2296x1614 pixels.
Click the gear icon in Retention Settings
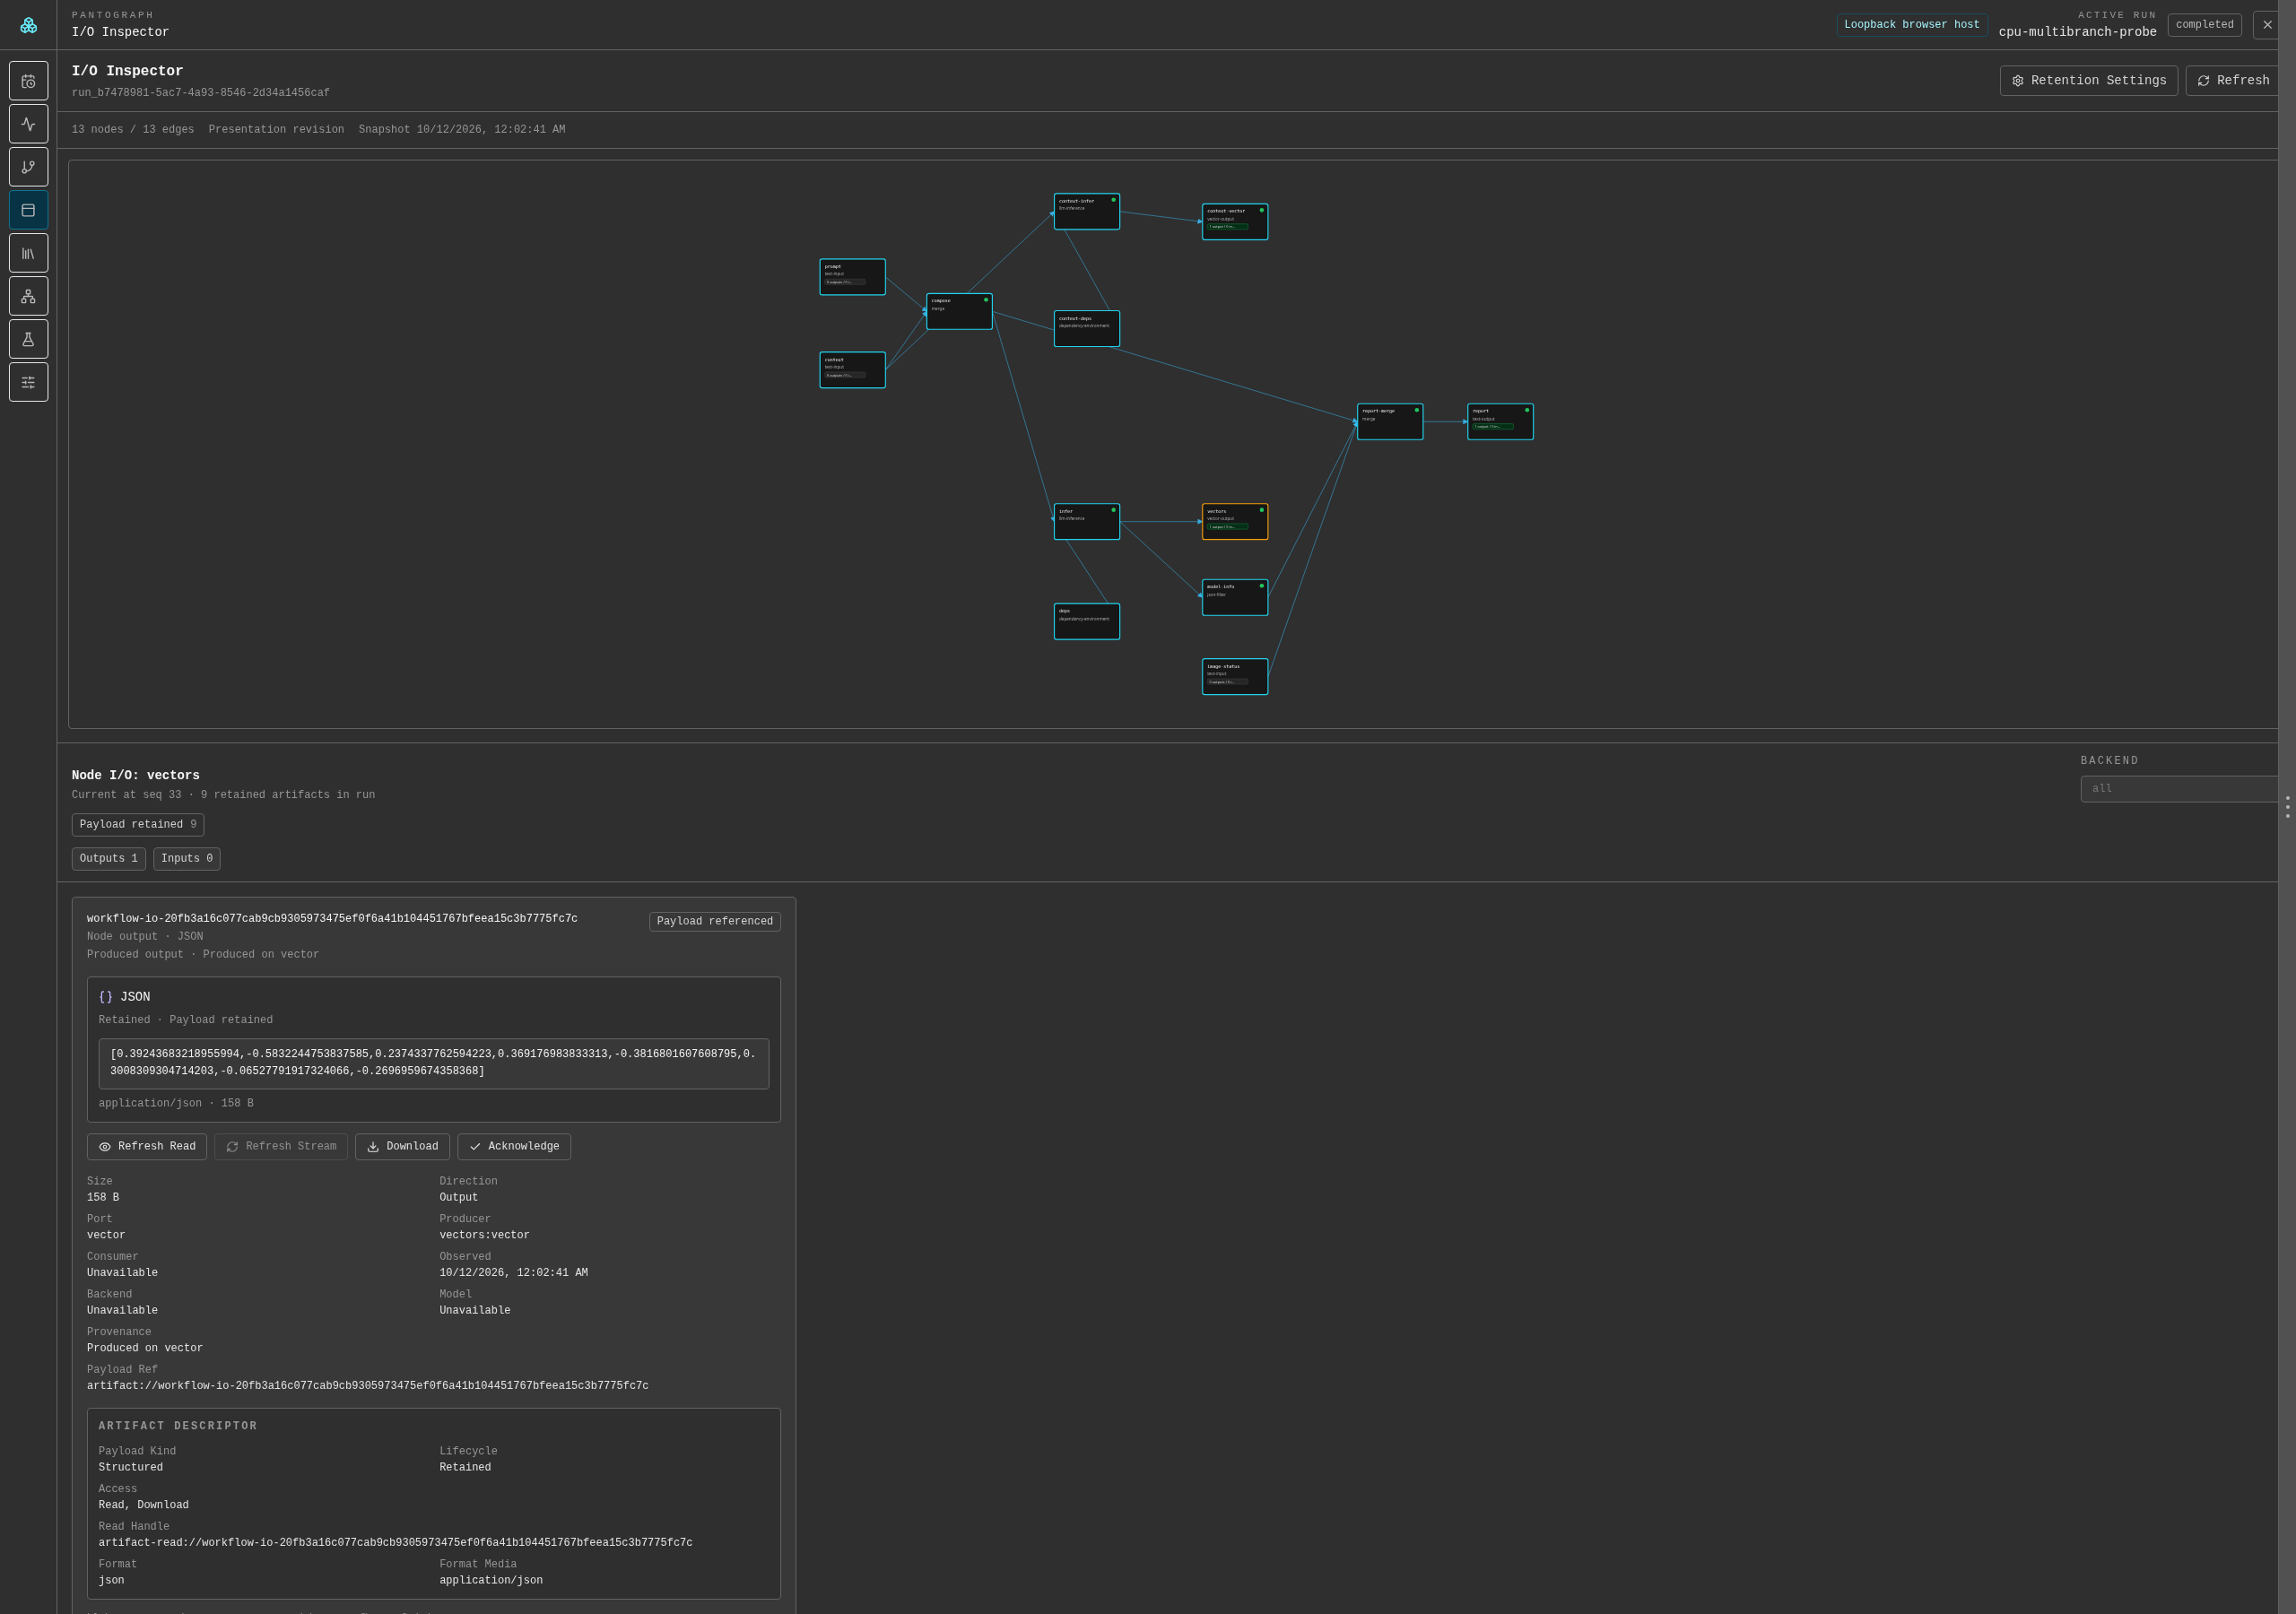[x=2018, y=81]
